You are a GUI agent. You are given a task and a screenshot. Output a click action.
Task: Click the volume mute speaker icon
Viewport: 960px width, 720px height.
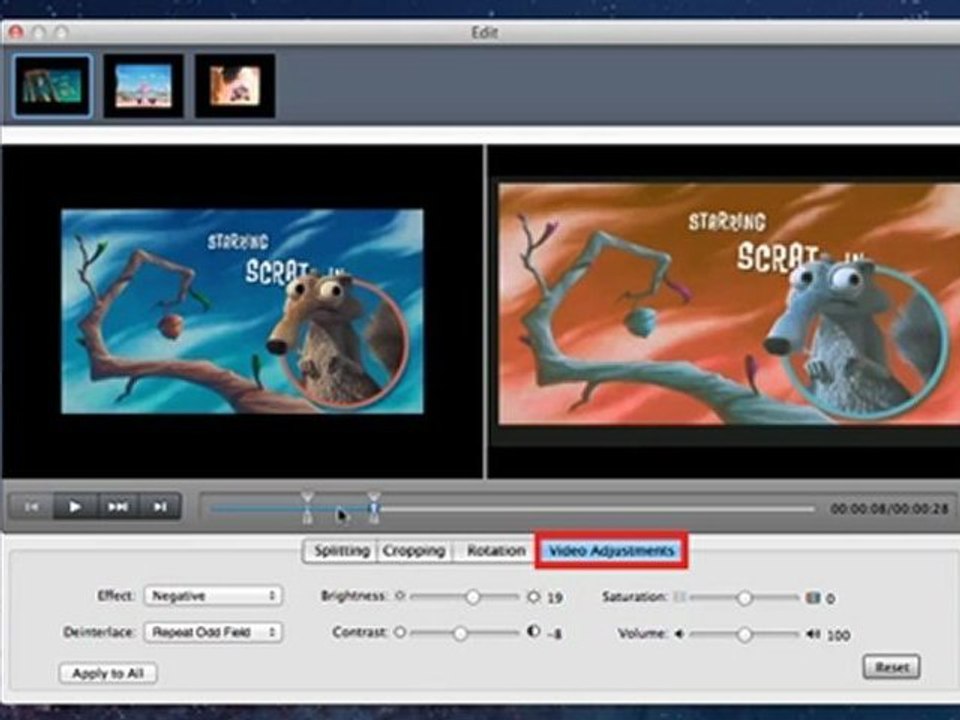679,634
